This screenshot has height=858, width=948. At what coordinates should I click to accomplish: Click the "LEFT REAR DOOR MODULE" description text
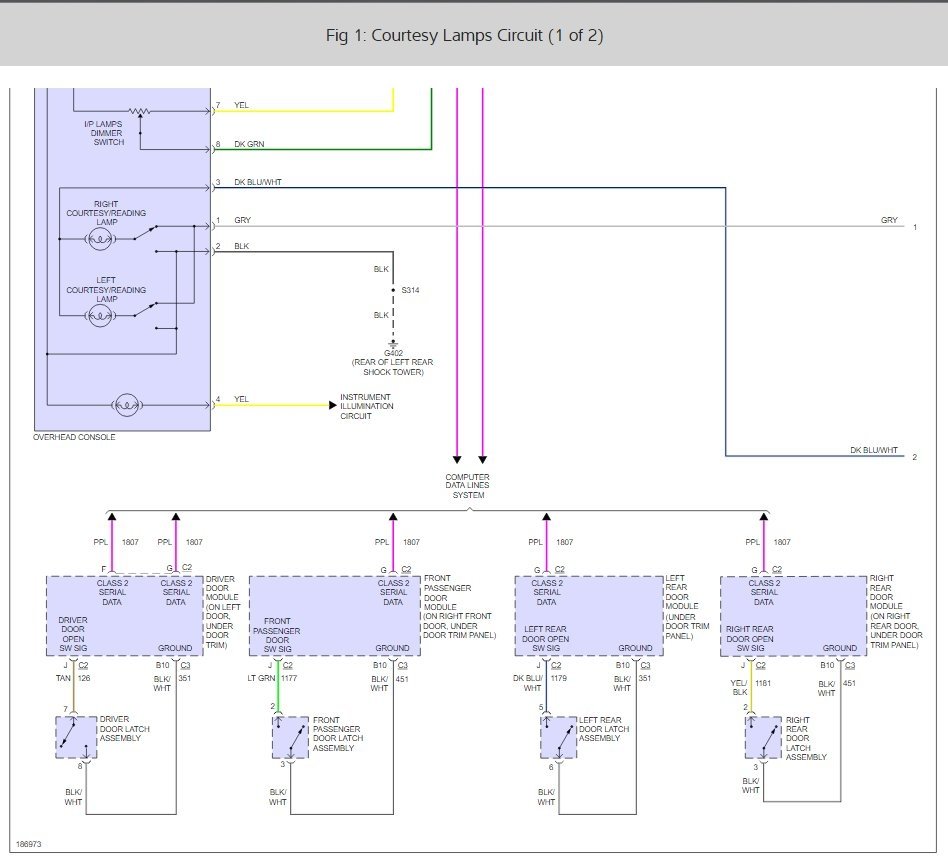click(687, 607)
